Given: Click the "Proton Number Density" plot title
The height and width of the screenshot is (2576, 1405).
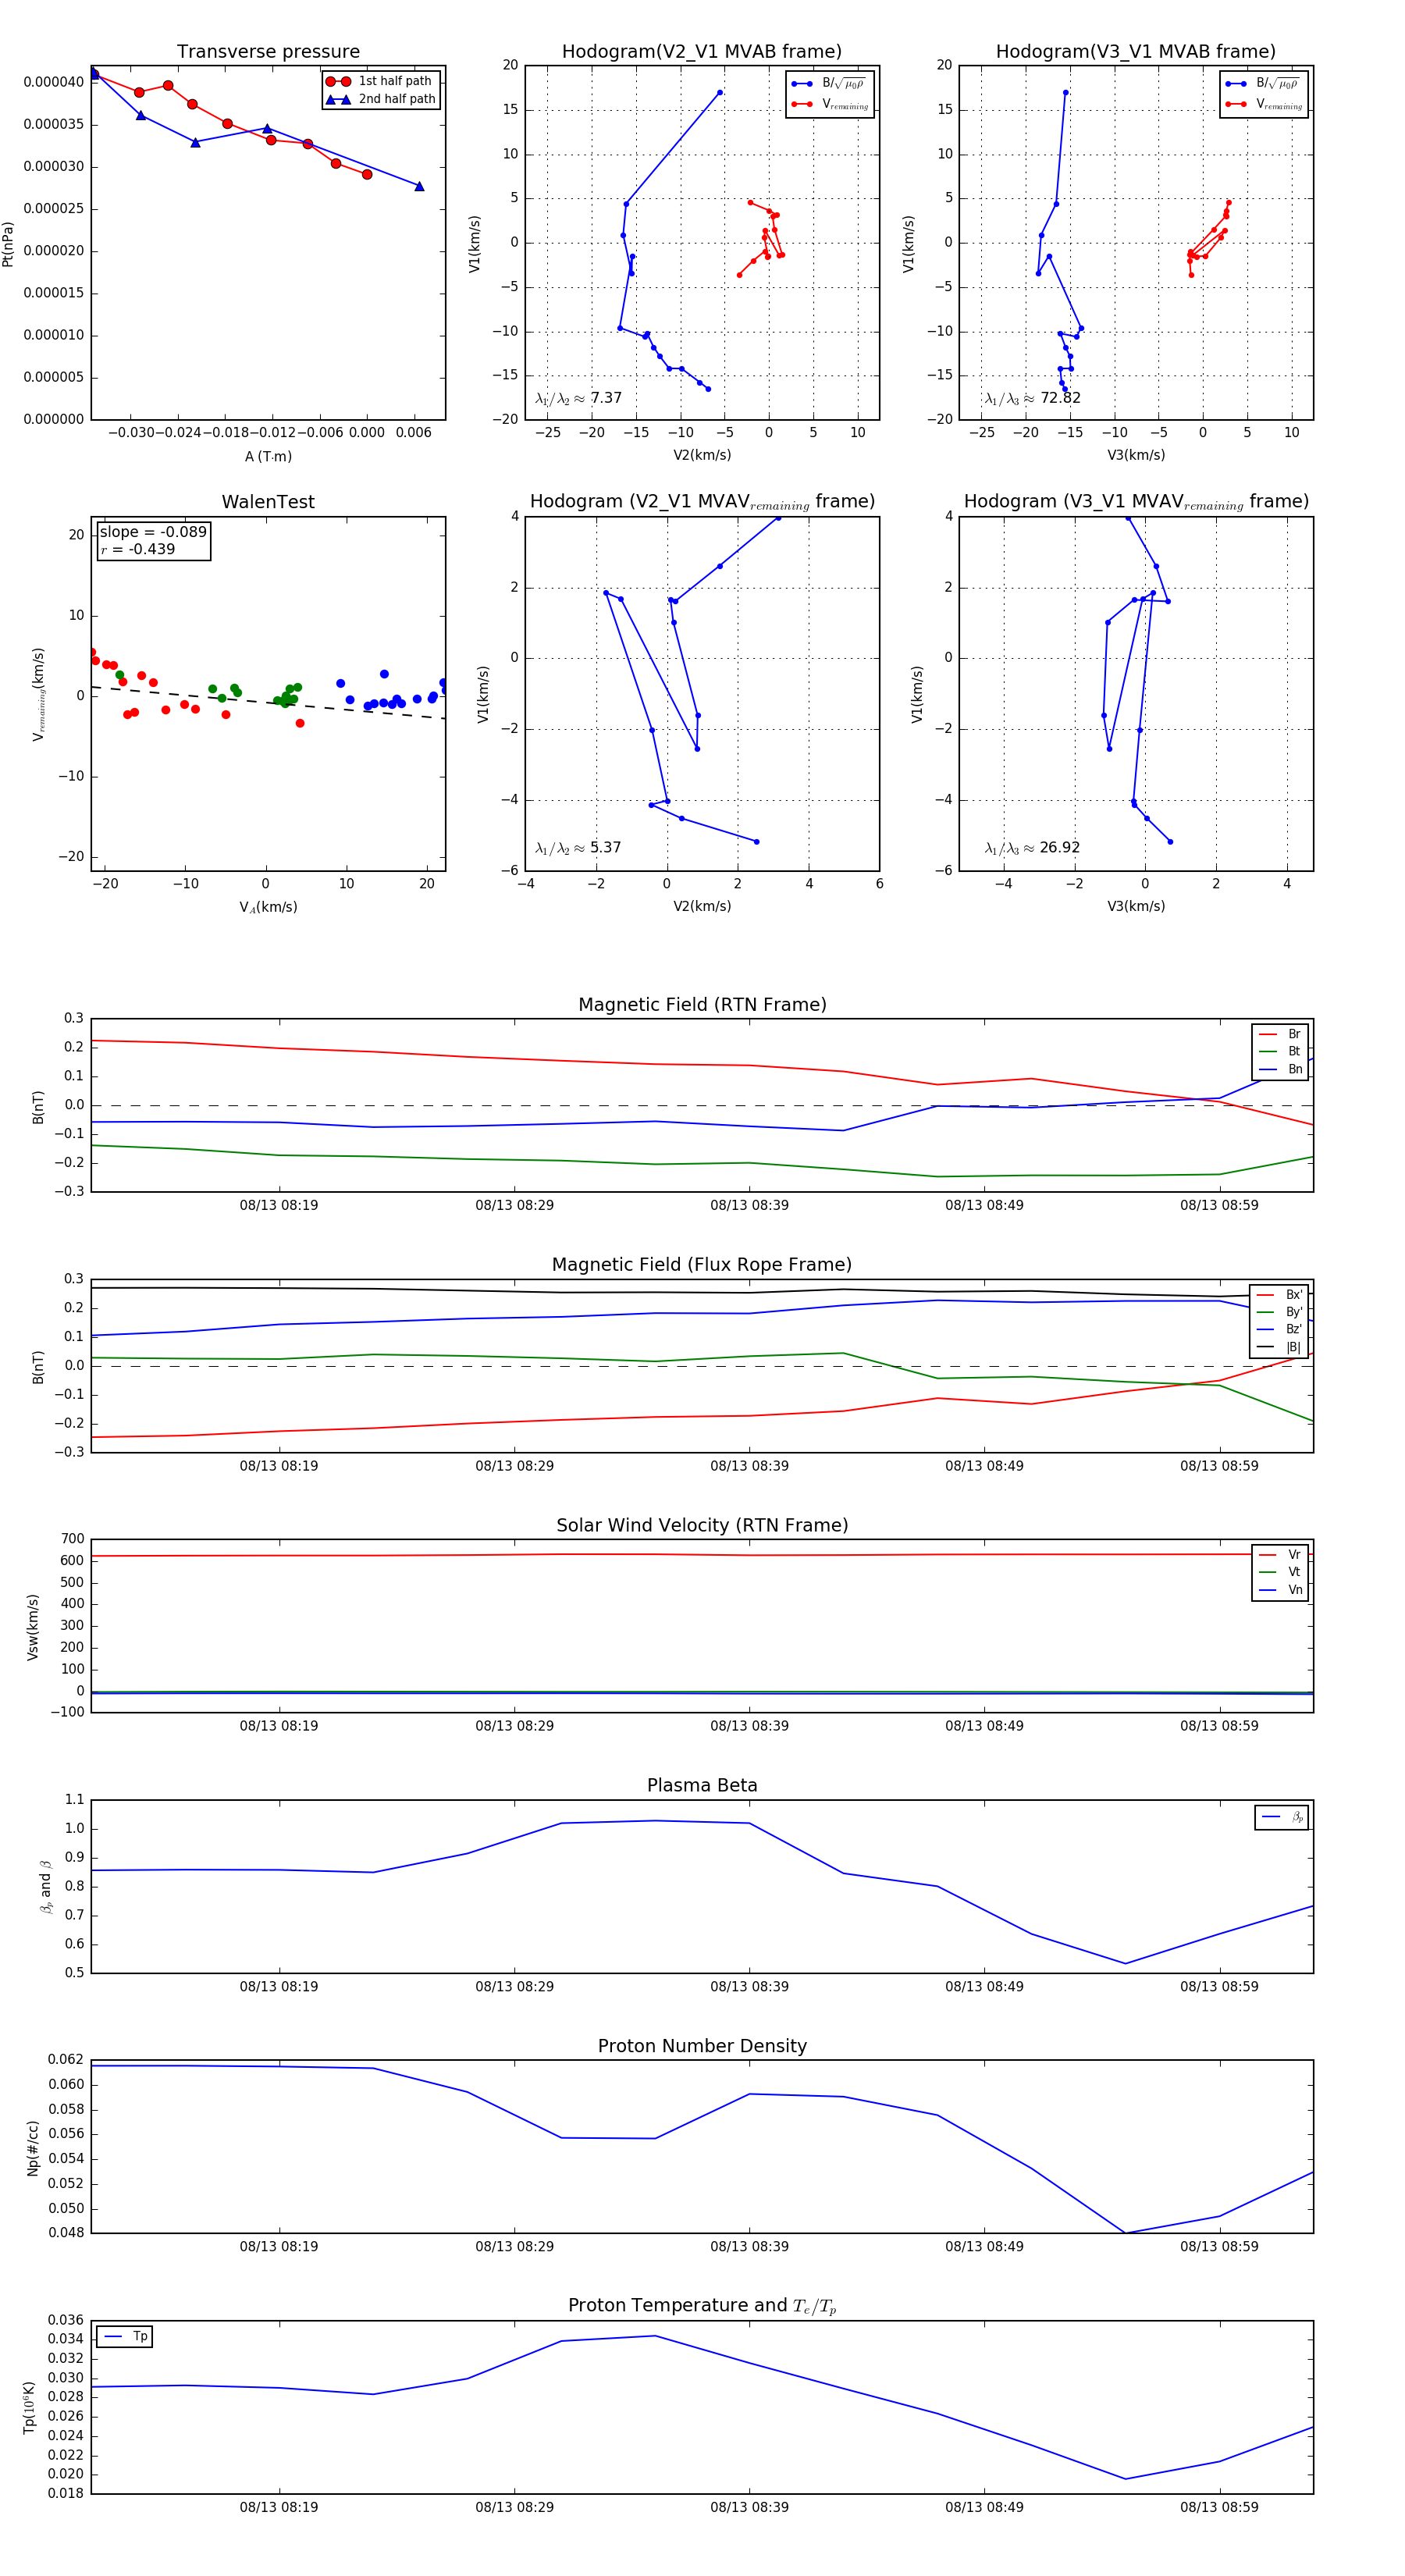Looking at the screenshot, I should (702, 2046).
